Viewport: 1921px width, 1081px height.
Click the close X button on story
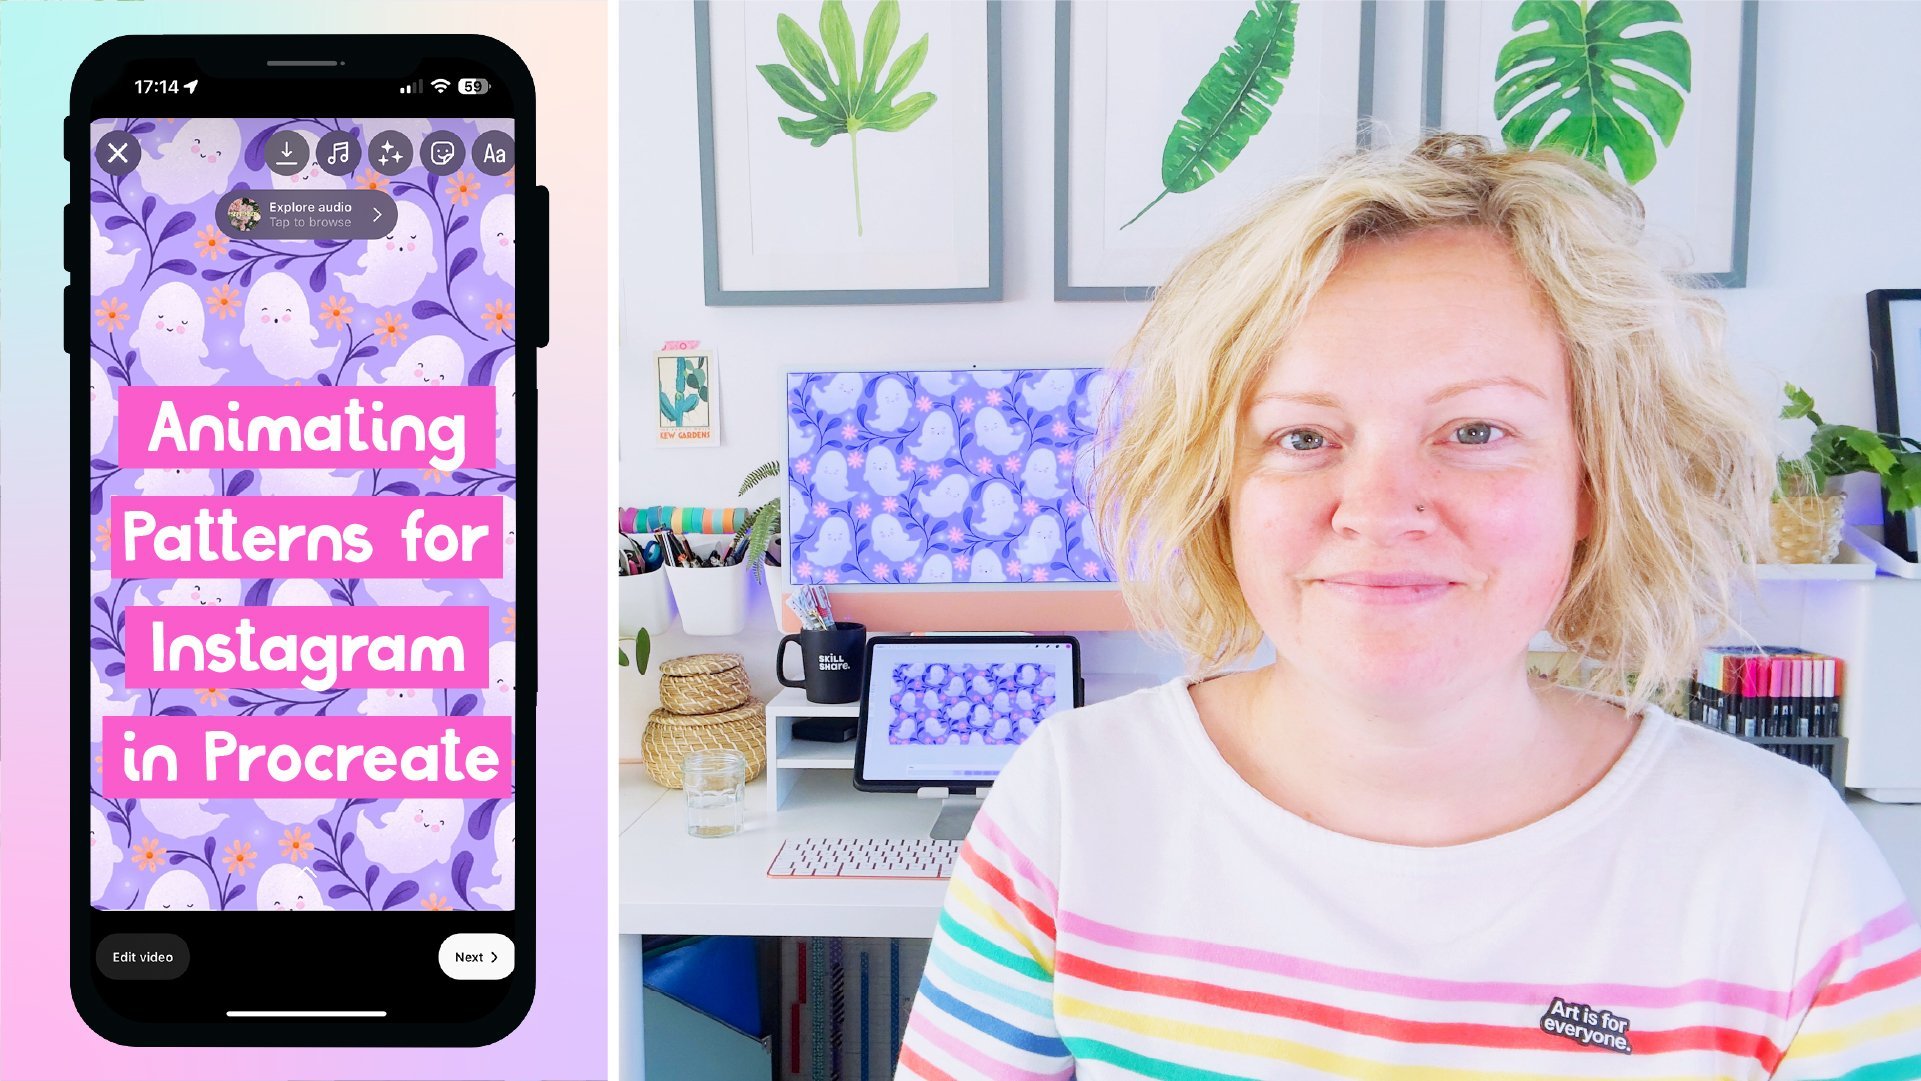tap(117, 154)
